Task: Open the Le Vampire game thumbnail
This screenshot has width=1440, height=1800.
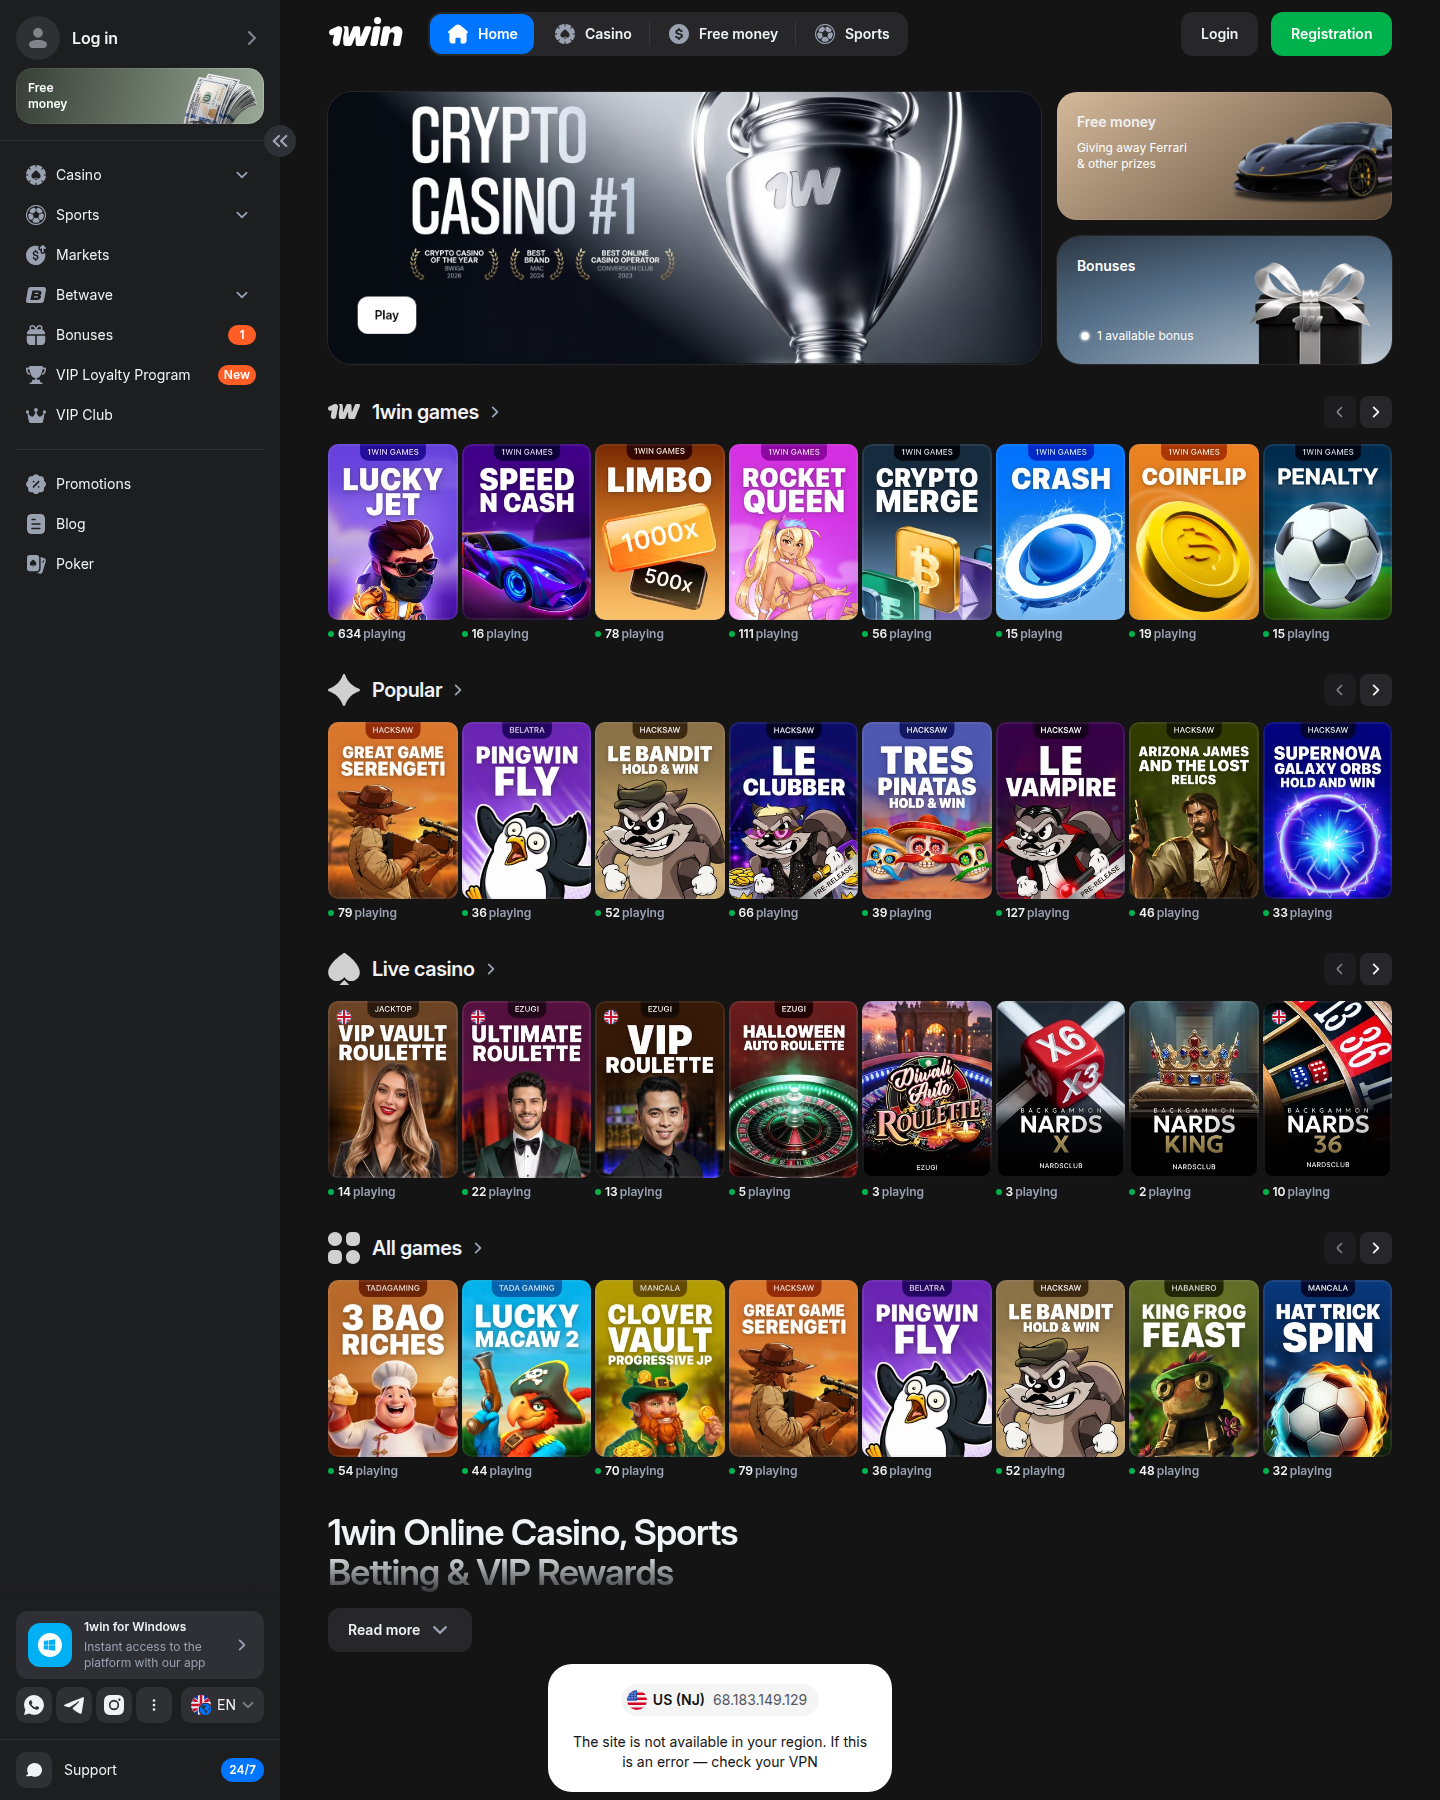Action: (x=1061, y=811)
